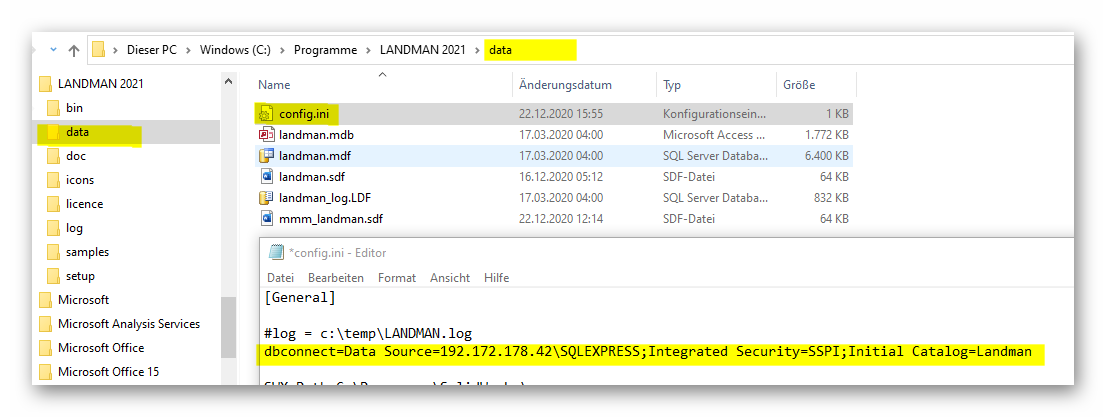Open the licence folder in sidebar
Image resolution: width=1106 pixels, height=417 pixels.
pyautogui.click(x=84, y=204)
